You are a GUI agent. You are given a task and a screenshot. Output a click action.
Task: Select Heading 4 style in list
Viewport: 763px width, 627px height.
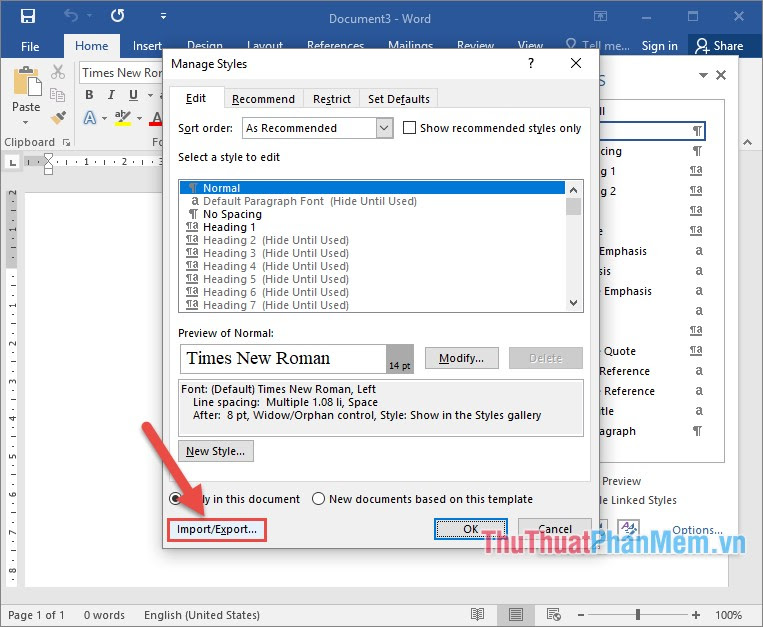click(372, 266)
